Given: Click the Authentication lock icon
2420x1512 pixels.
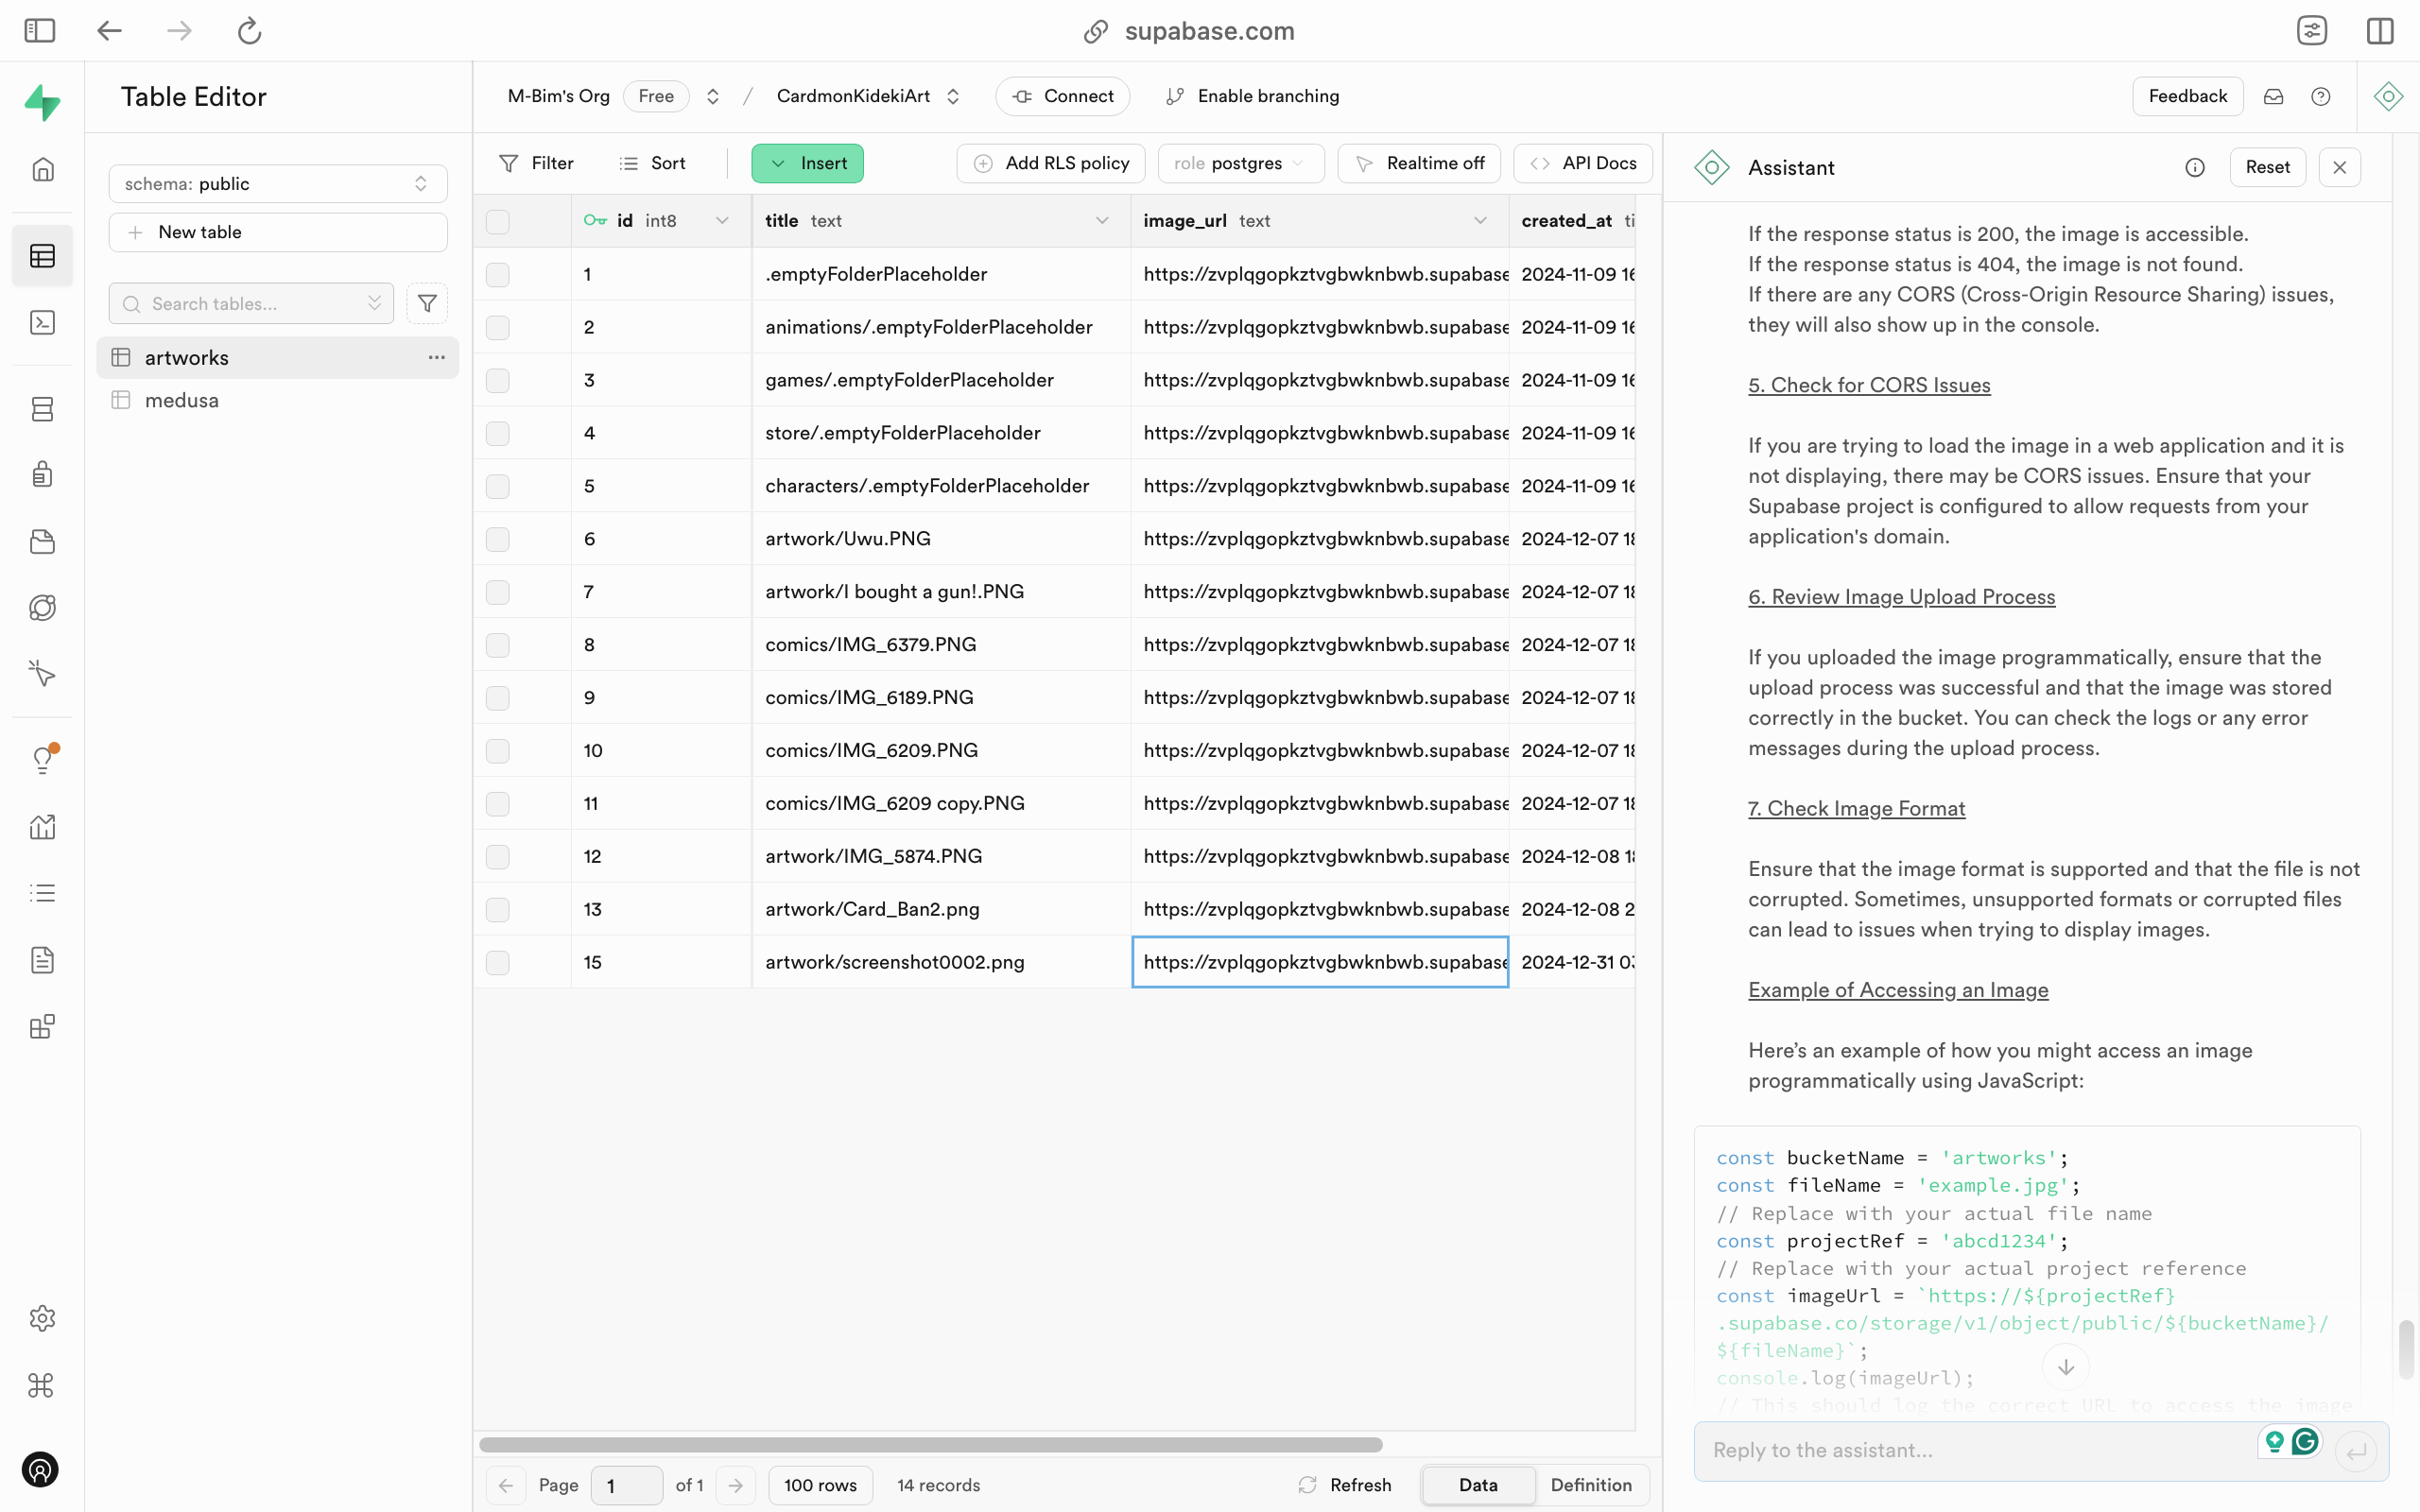Looking at the screenshot, I should (42, 474).
